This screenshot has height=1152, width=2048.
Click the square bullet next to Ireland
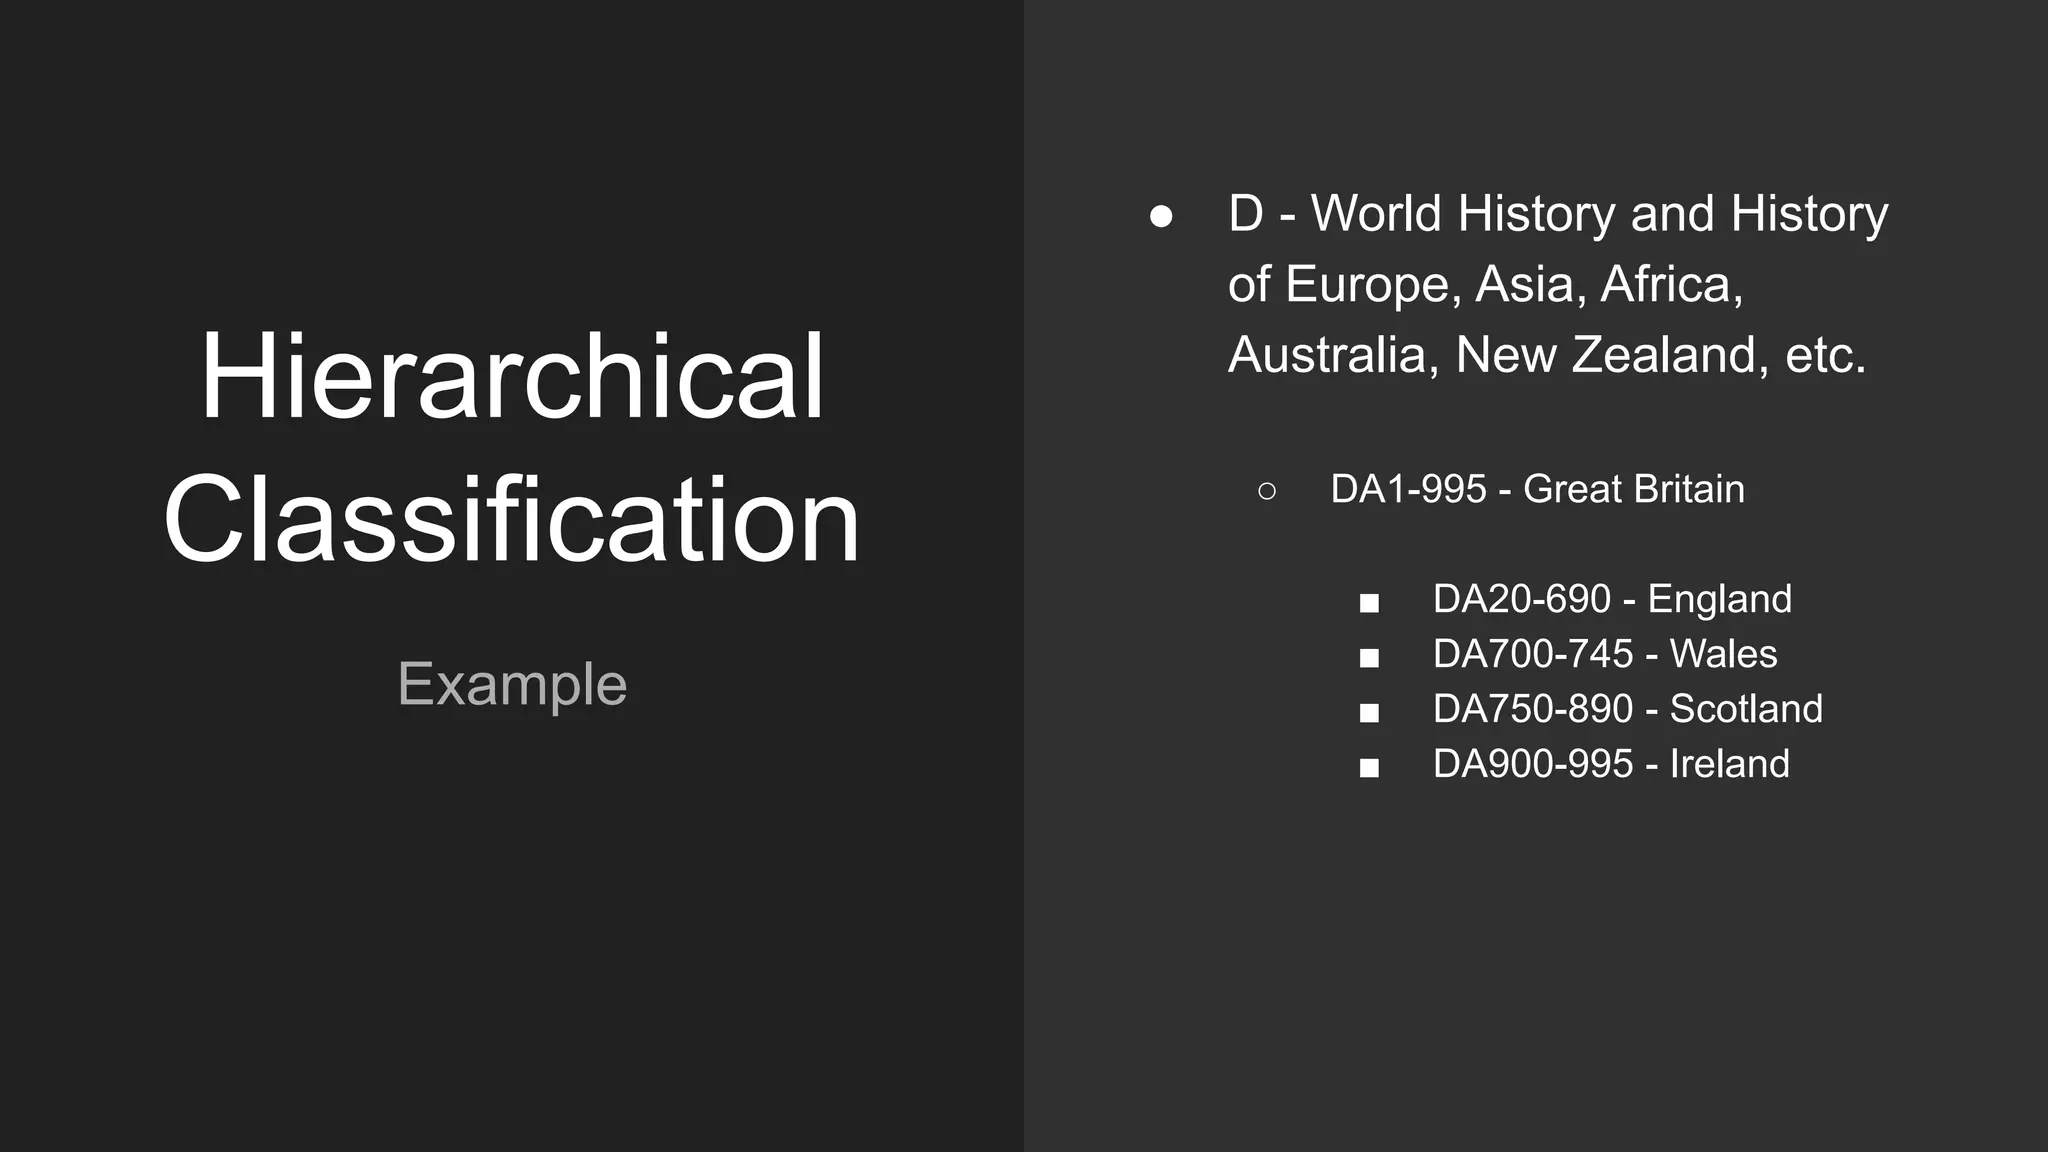(1369, 768)
